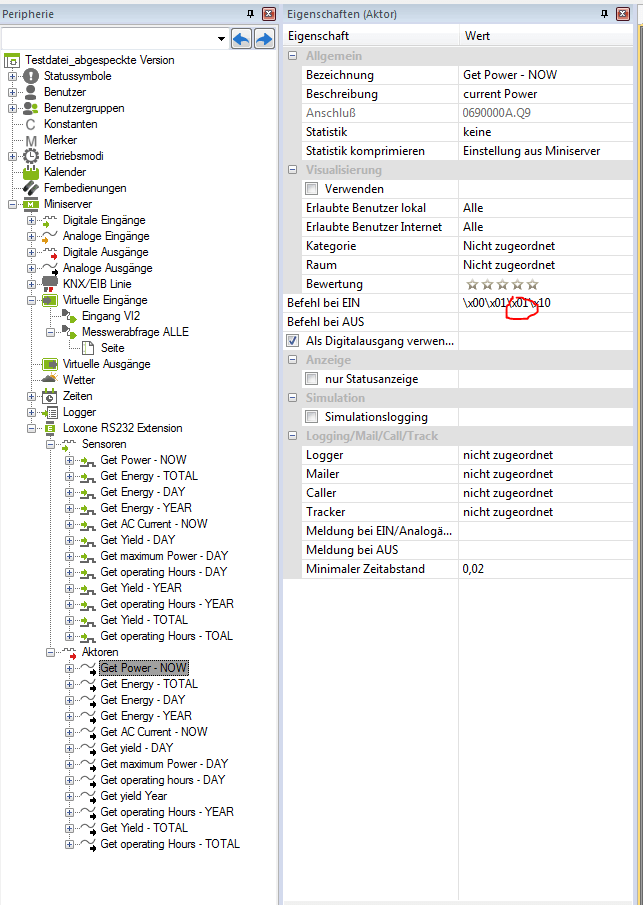This screenshot has width=643, height=905.
Task: Collapse the Loxone RS232 Extension node
Action: 31,428
